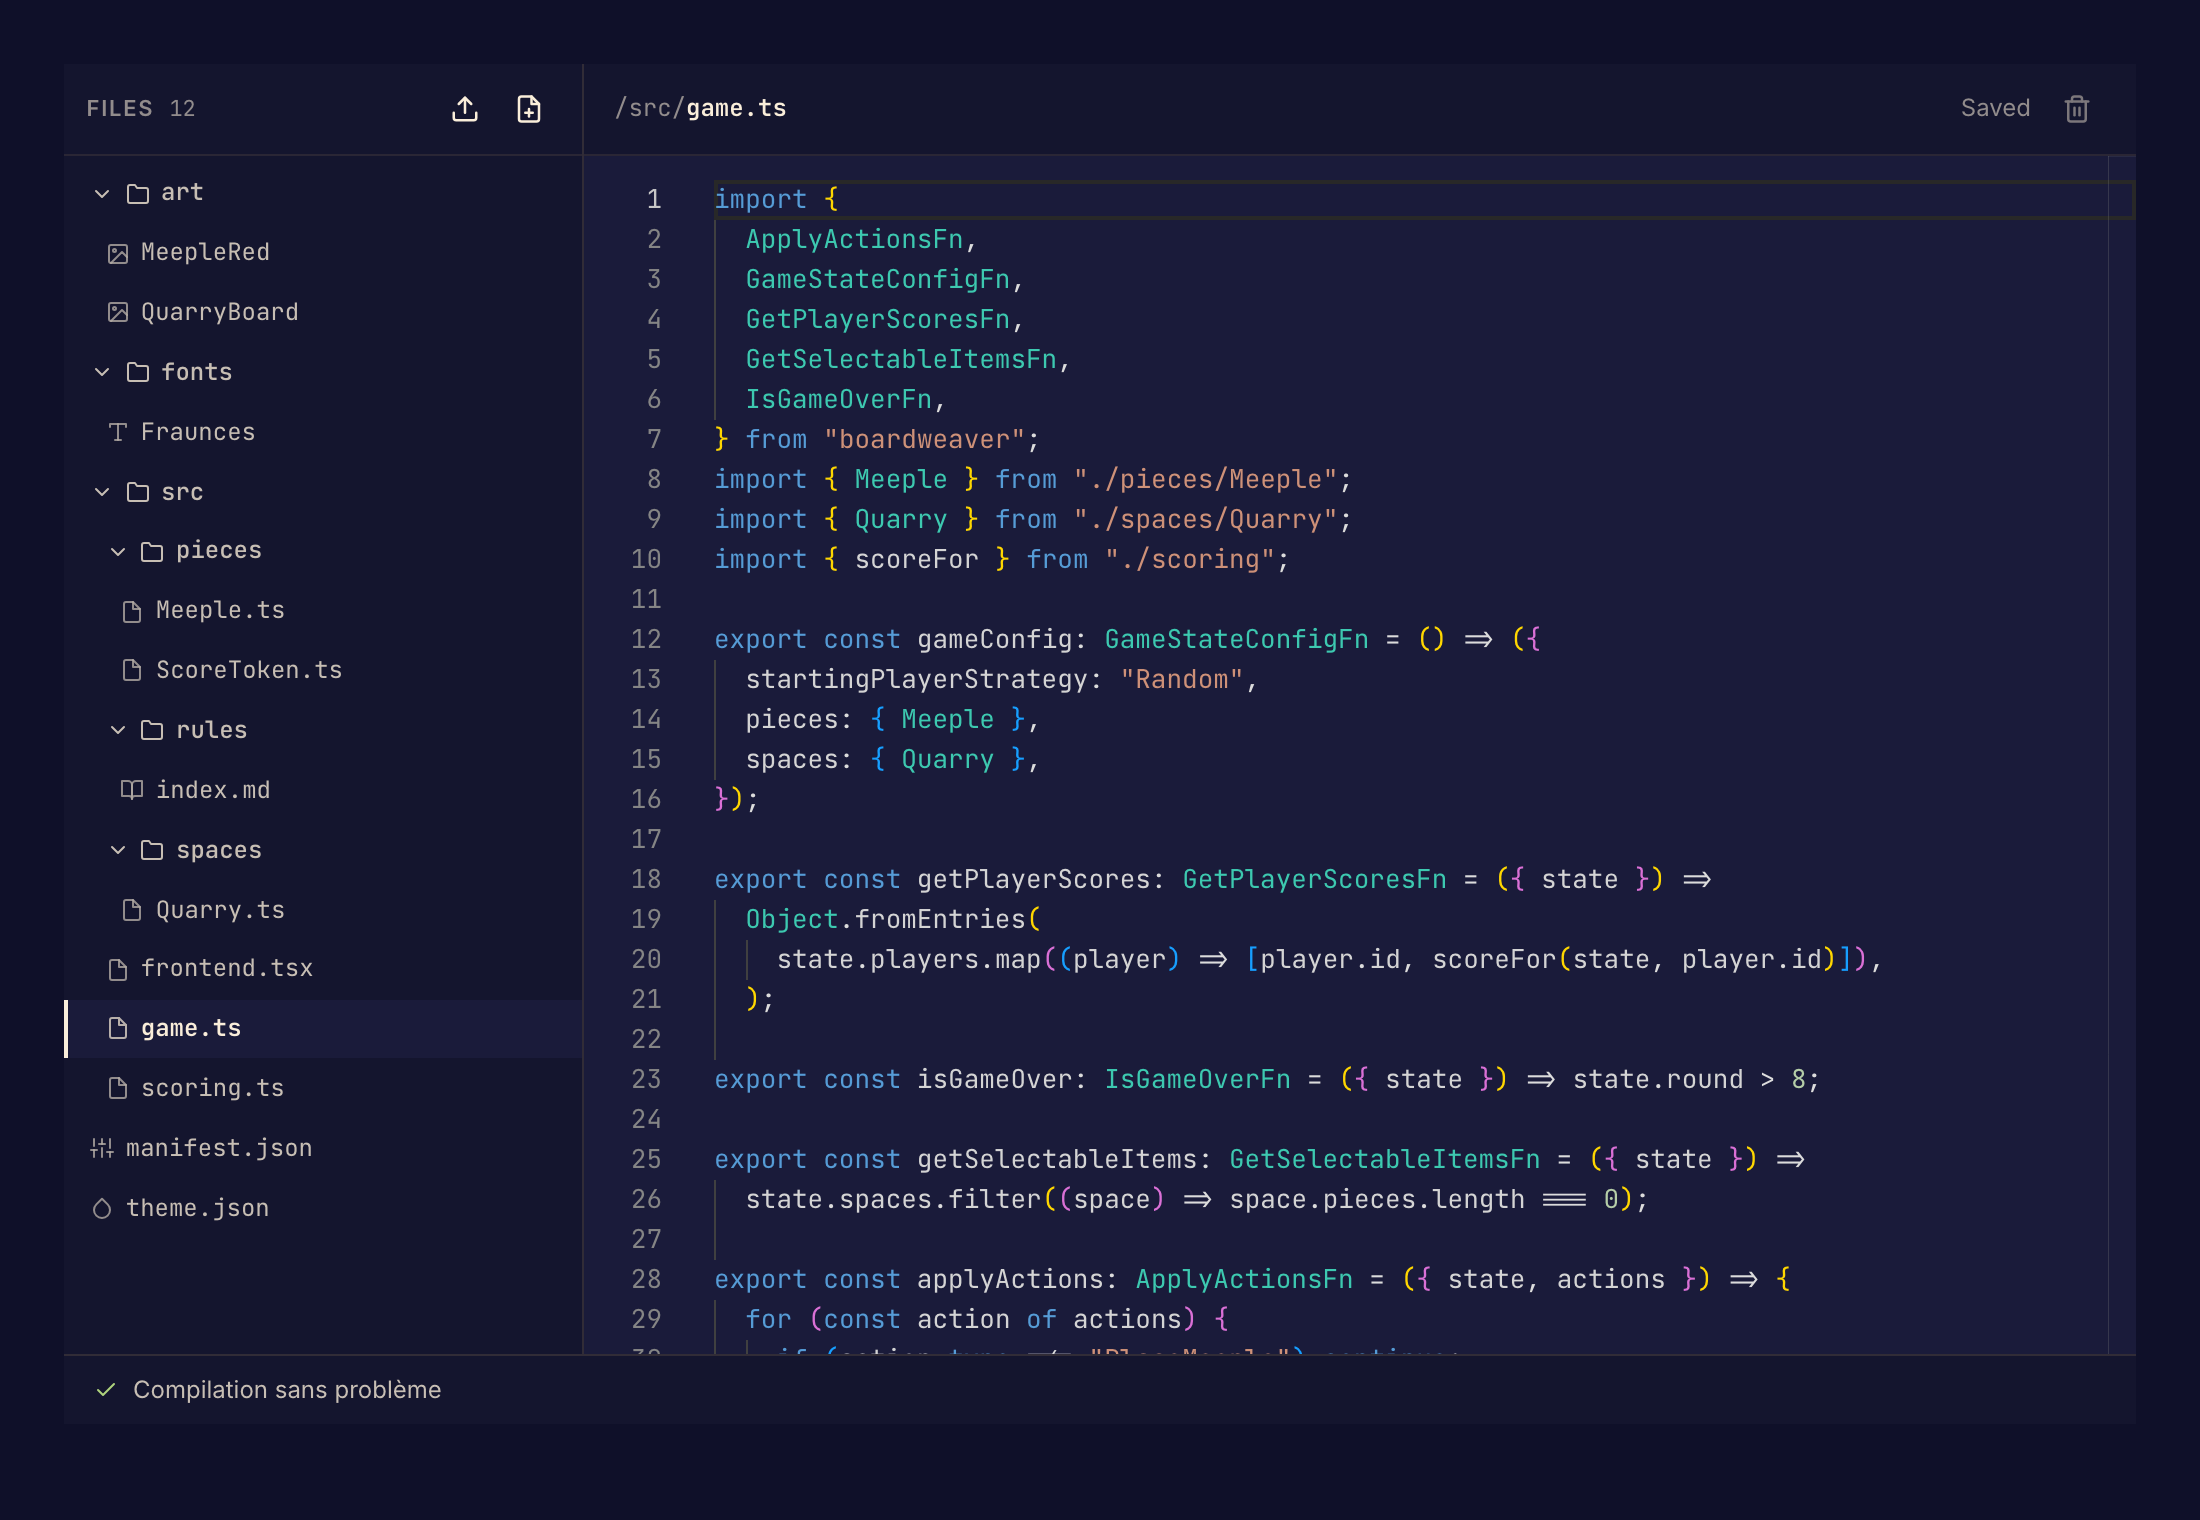Click the Saved status label
This screenshot has height=1520, width=2200.
(1995, 108)
